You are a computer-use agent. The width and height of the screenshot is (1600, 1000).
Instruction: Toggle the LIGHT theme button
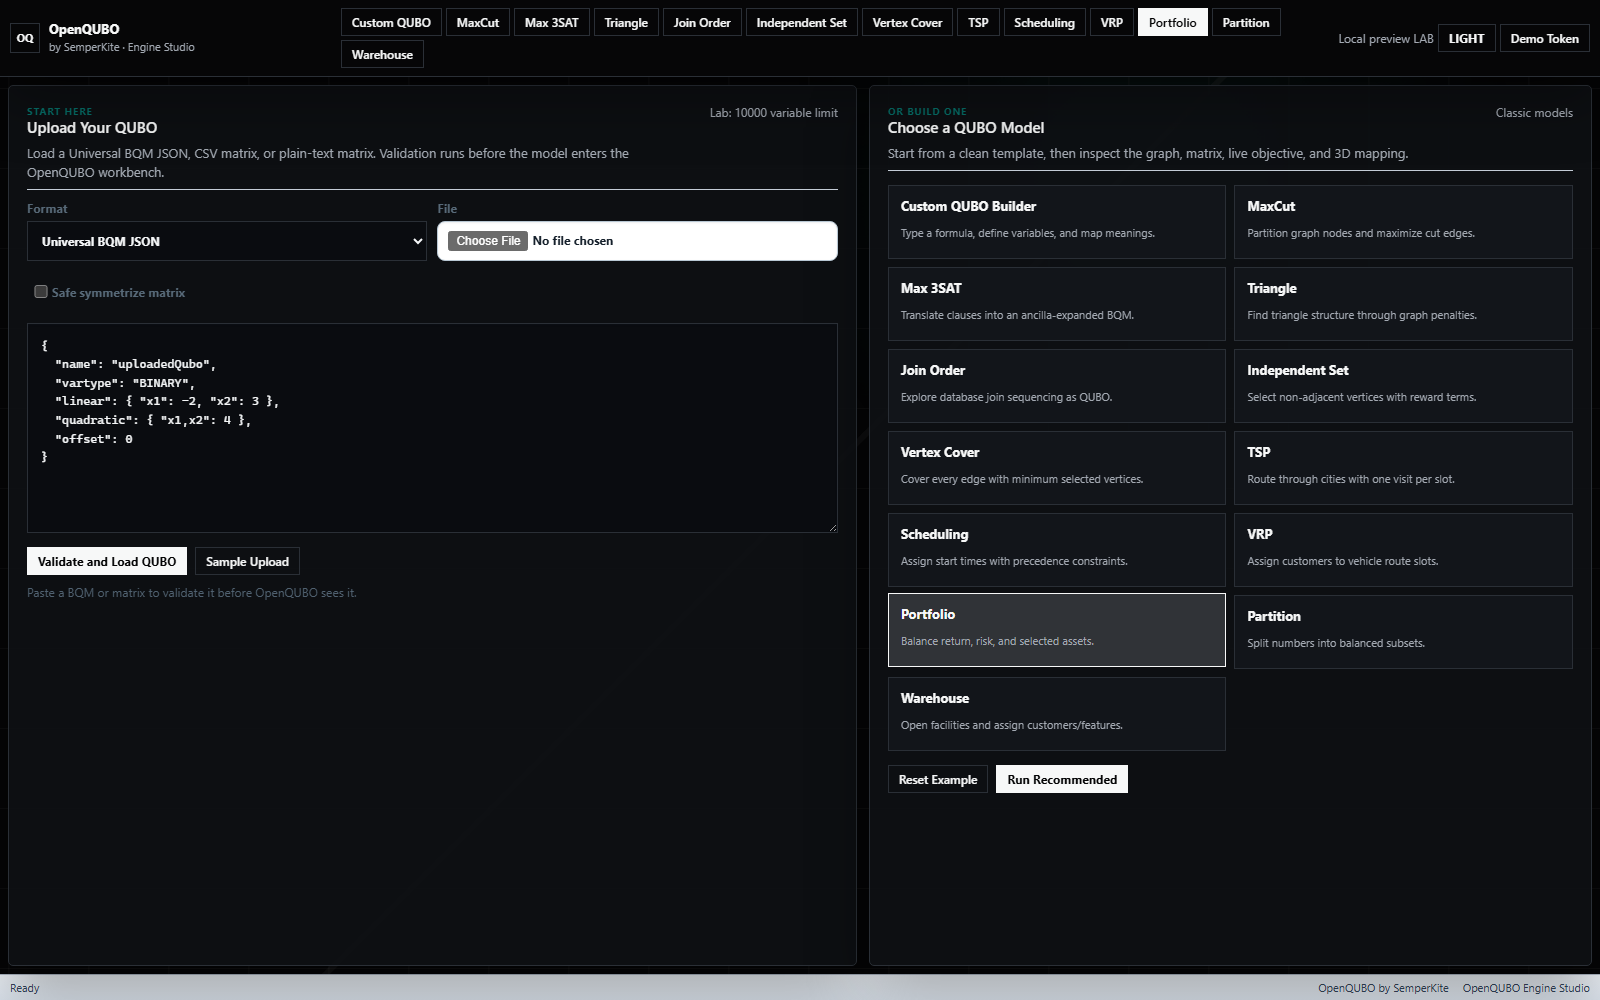[1466, 38]
